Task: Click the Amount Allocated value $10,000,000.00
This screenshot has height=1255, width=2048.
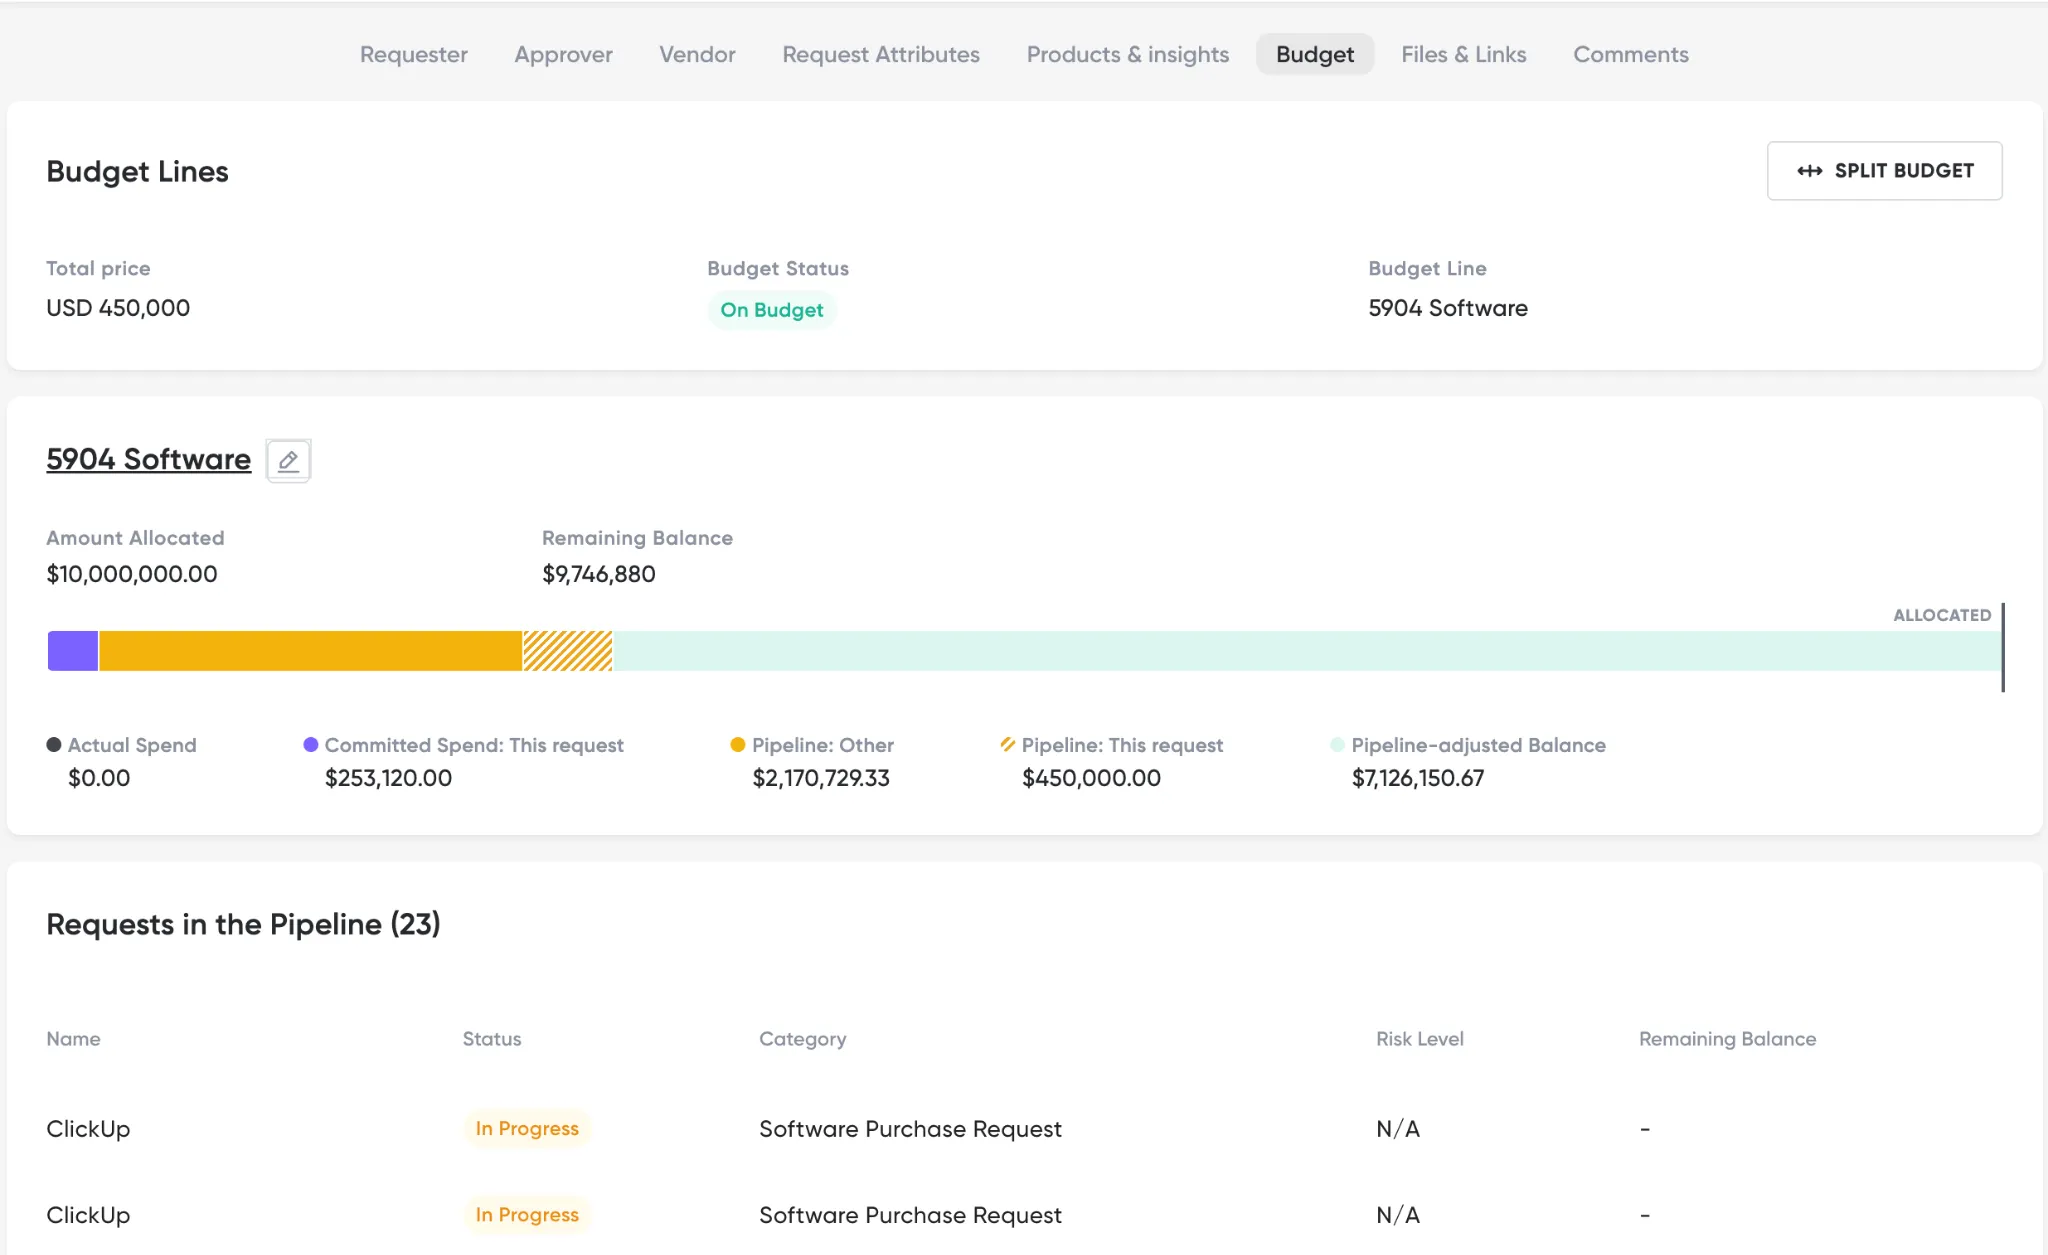Action: (x=132, y=574)
